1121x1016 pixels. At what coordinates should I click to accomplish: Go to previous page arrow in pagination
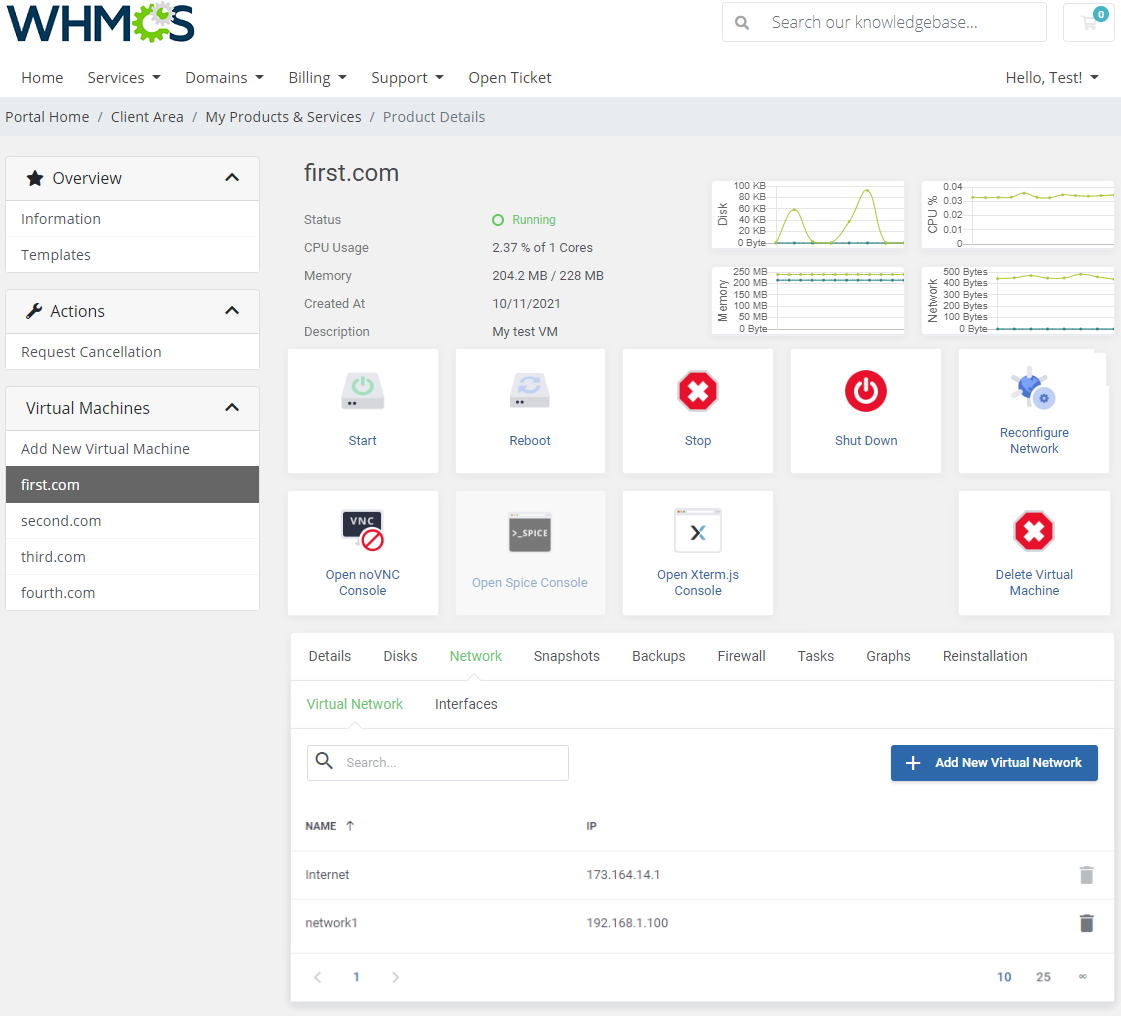click(x=317, y=977)
